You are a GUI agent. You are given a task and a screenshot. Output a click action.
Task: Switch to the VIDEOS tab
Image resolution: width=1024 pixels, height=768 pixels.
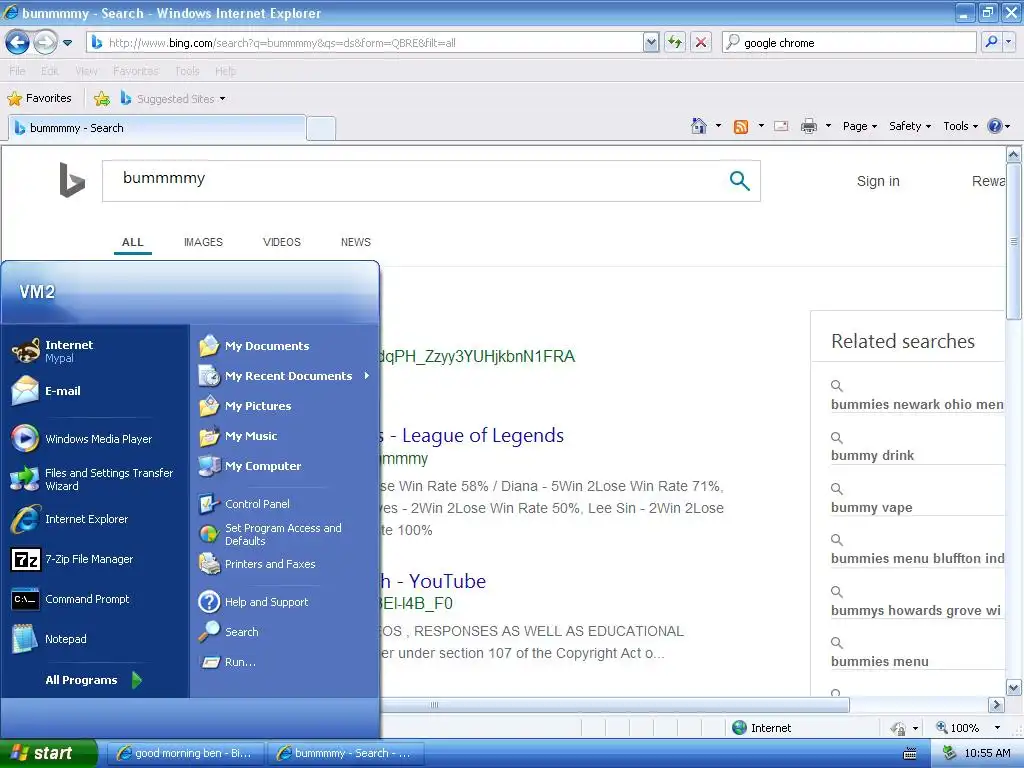click(281, 242)
